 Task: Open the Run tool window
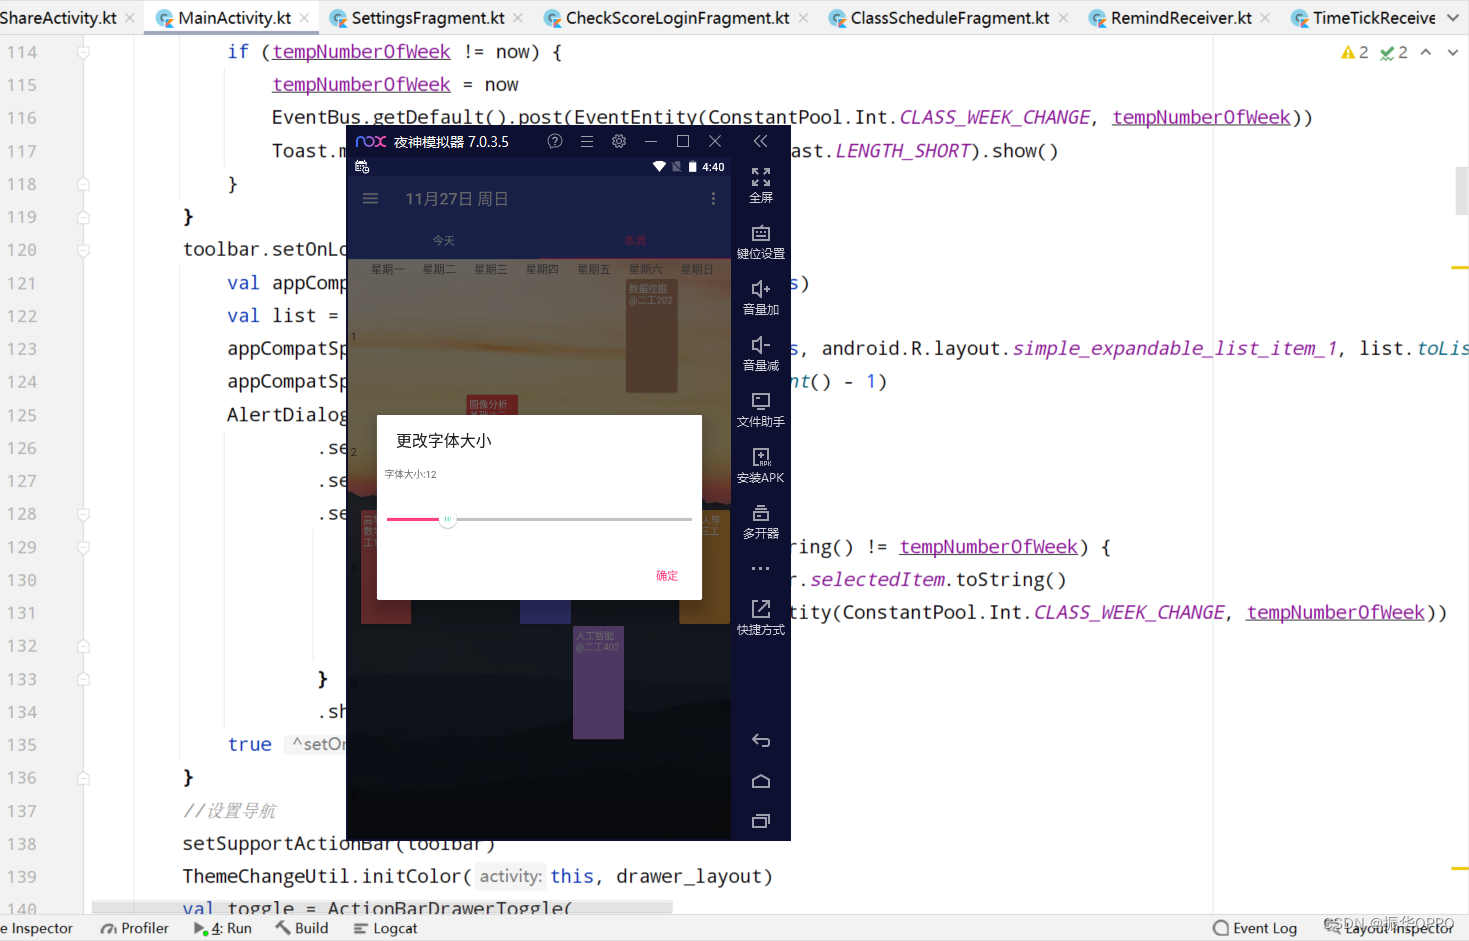coord(223,928)
